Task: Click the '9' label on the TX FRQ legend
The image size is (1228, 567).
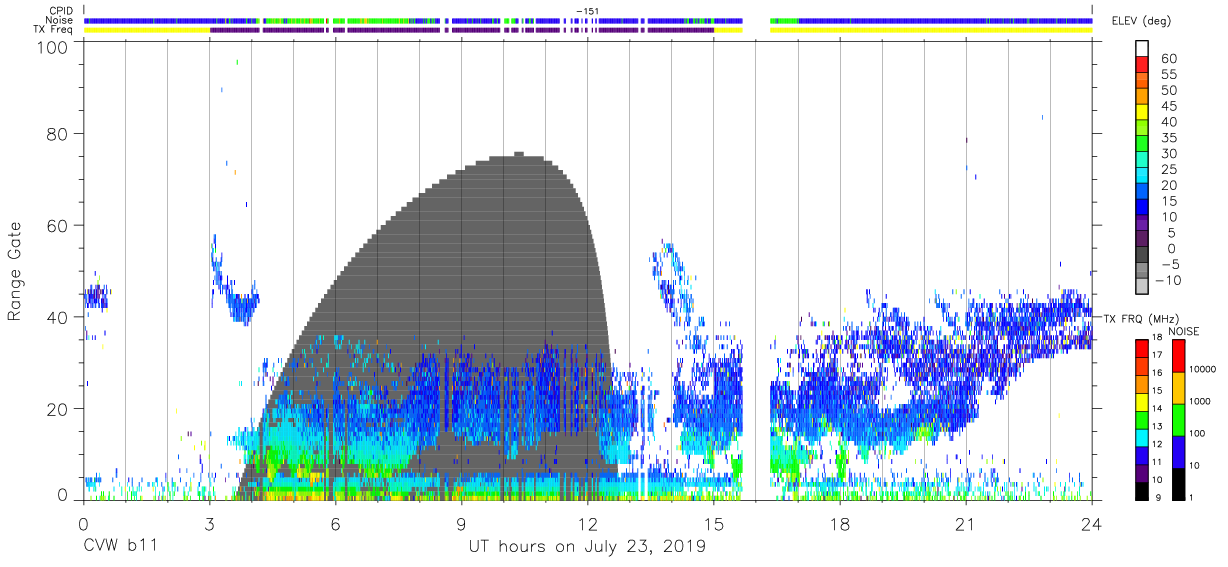Action: pyautogui.click(x=1158, y=497)
